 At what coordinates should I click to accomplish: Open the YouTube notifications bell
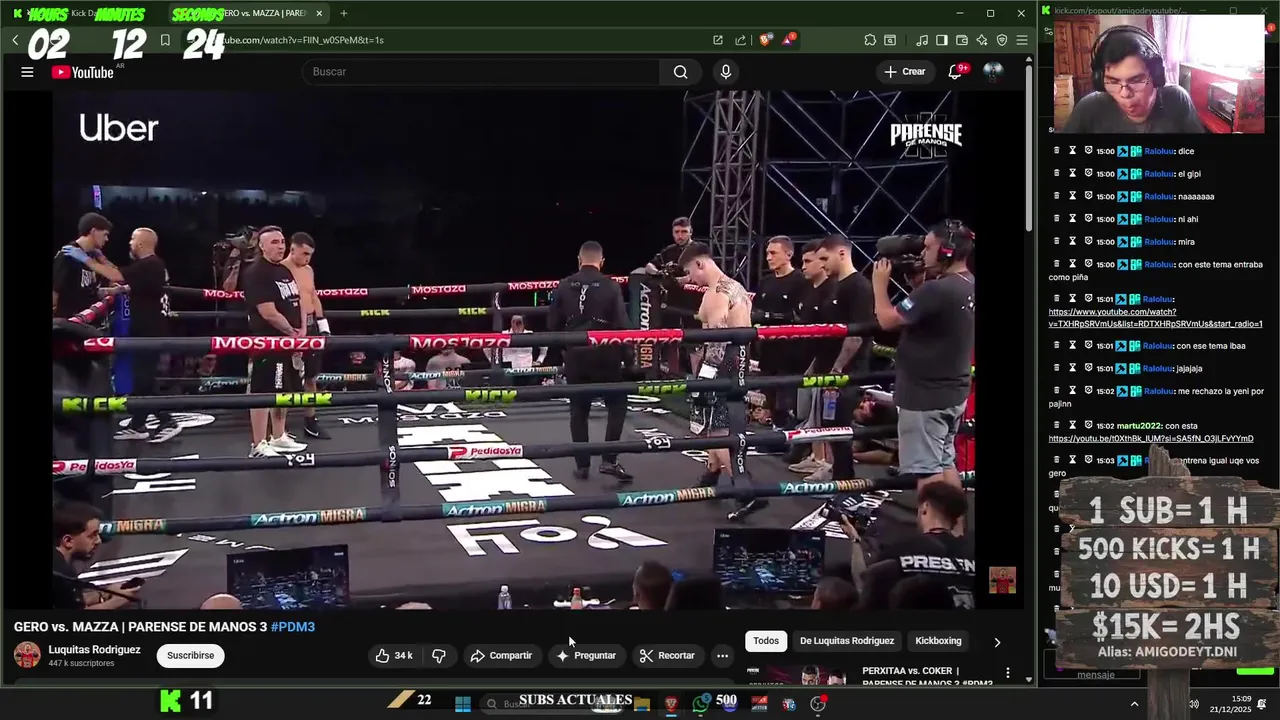[x=956, y=72]
